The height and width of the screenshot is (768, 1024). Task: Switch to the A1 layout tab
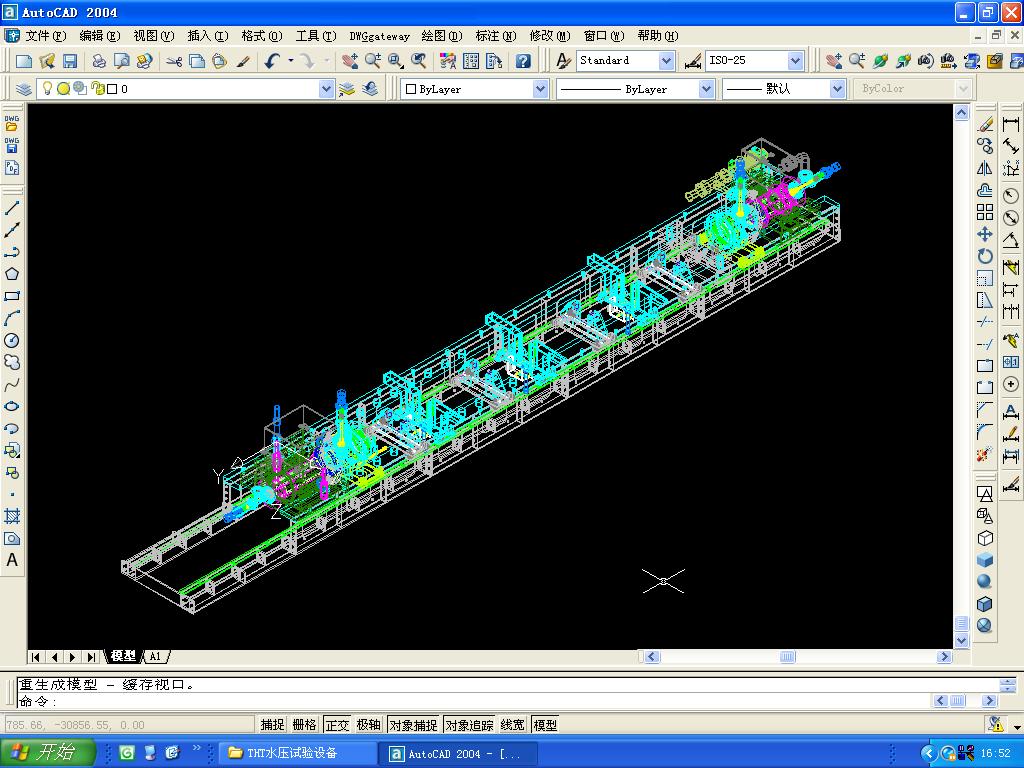coord(155,656)
